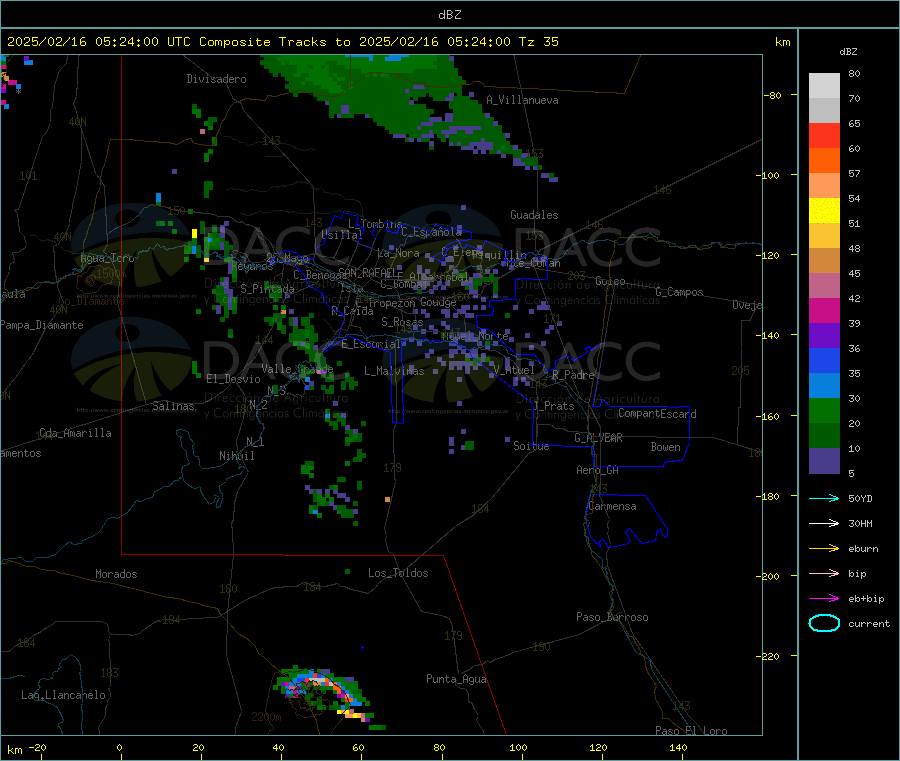This screenshot has width=900, height=761.
Task: Click the timestamp header text '2025/02/16 05:24:00 UTC'
Action: [99, 42]
